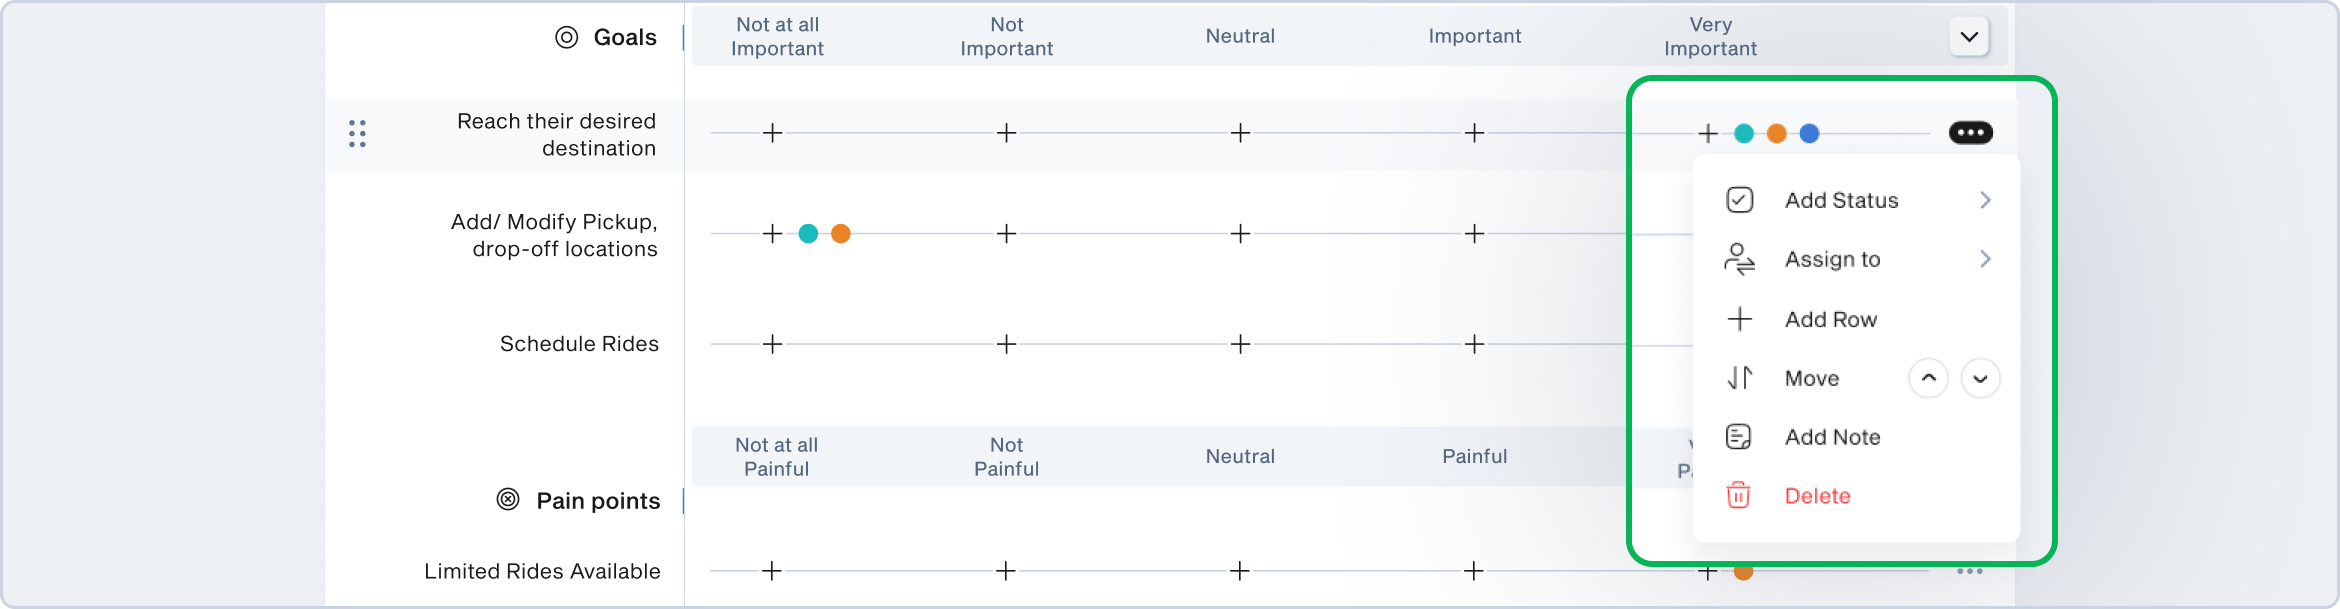Screen dimensions: 2340x609
Task: Move the row up with the arrow button
Action: (x=1928, y=378)
